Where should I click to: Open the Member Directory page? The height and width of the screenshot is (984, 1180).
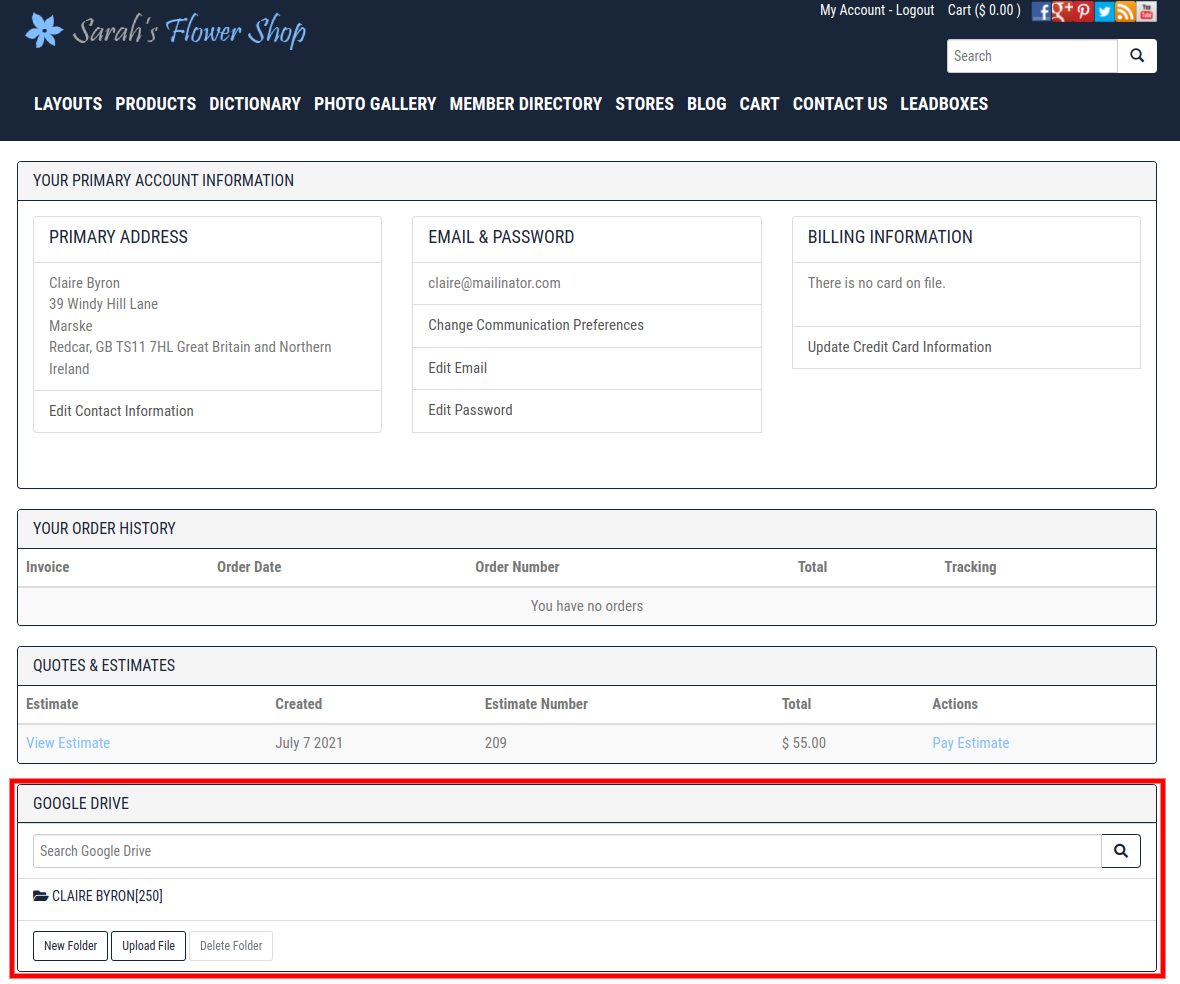(x=526, y=104)
